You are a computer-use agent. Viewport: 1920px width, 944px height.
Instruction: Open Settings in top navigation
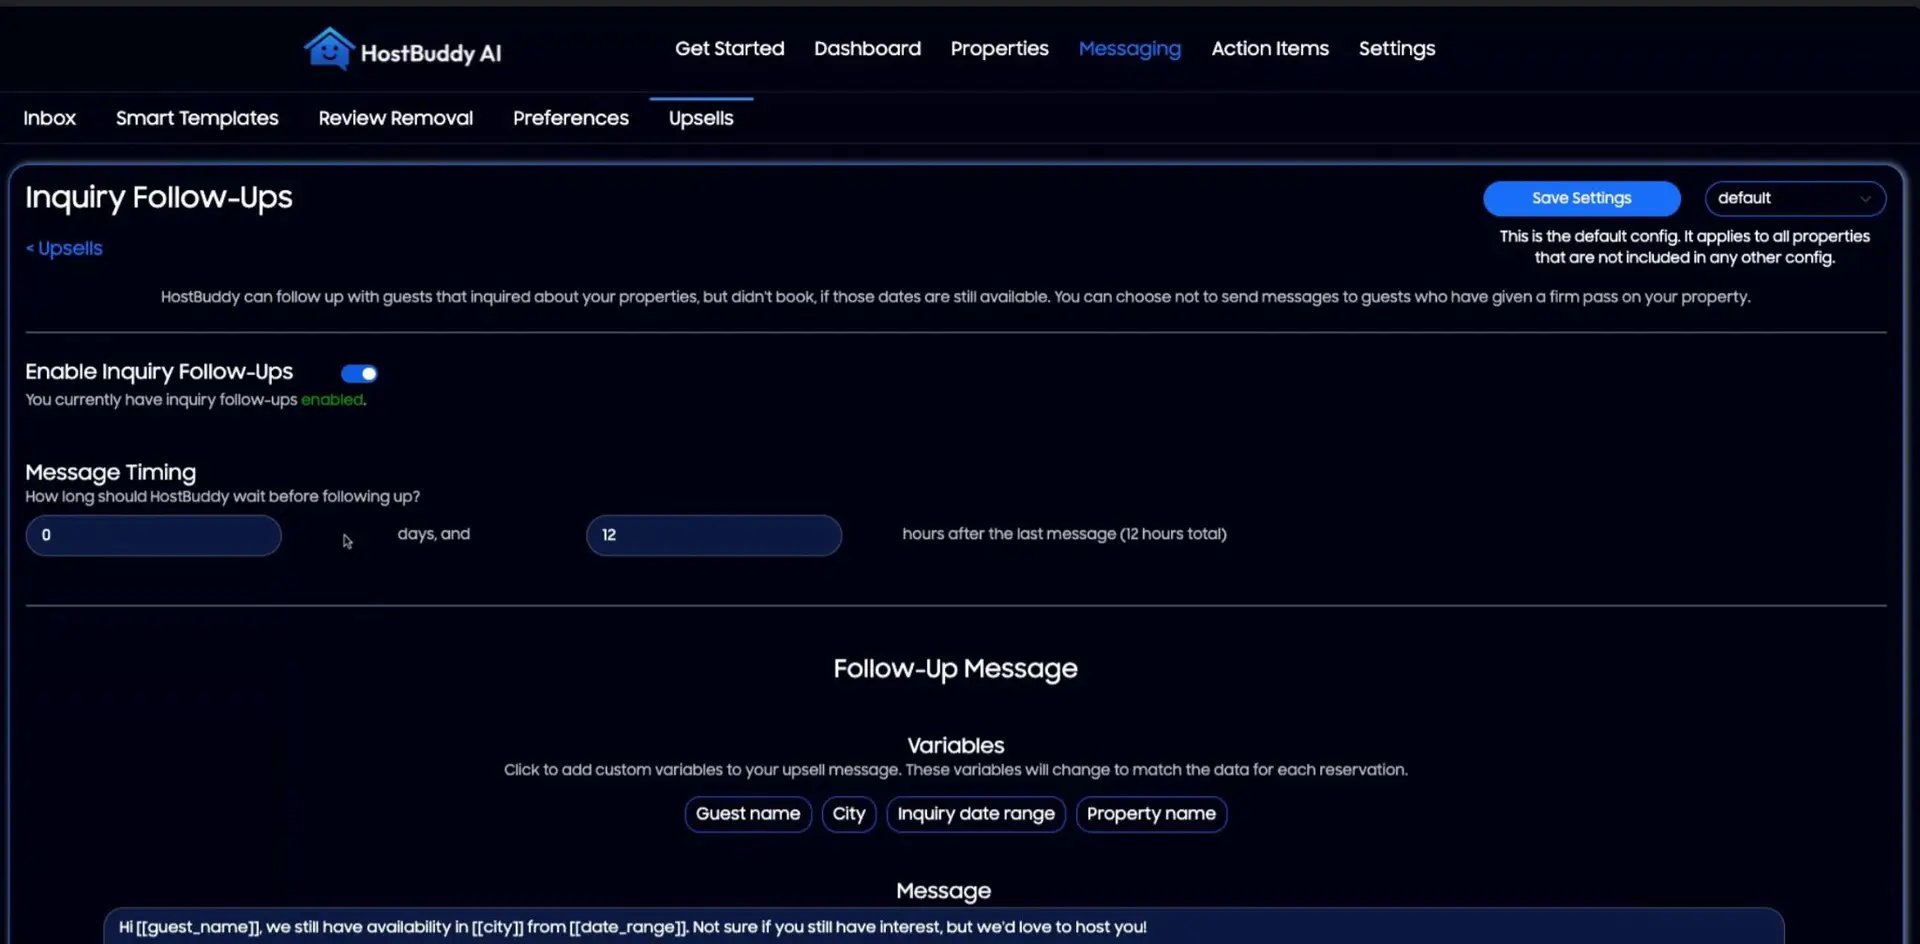pyautogui.click(x=1396, y=49)
